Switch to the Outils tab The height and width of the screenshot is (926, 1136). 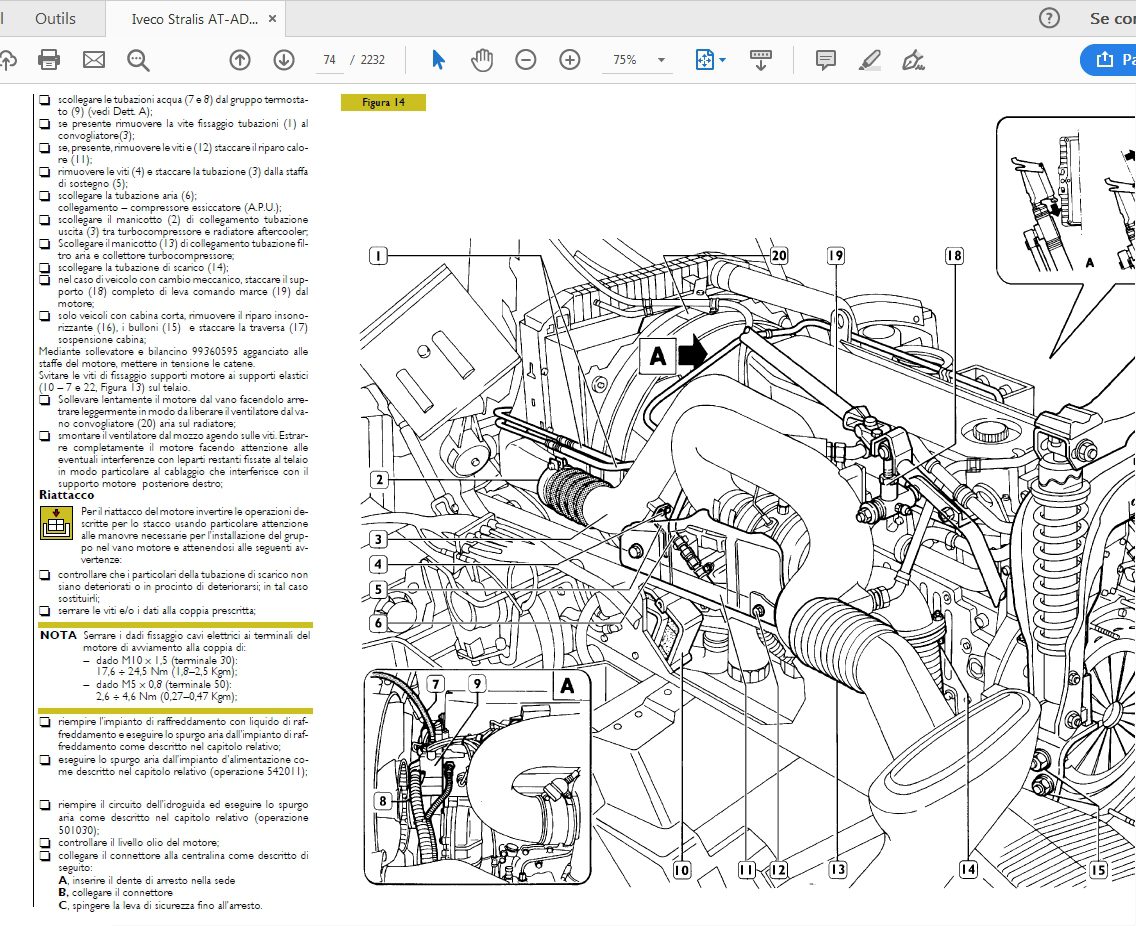(x=55, y=19)
